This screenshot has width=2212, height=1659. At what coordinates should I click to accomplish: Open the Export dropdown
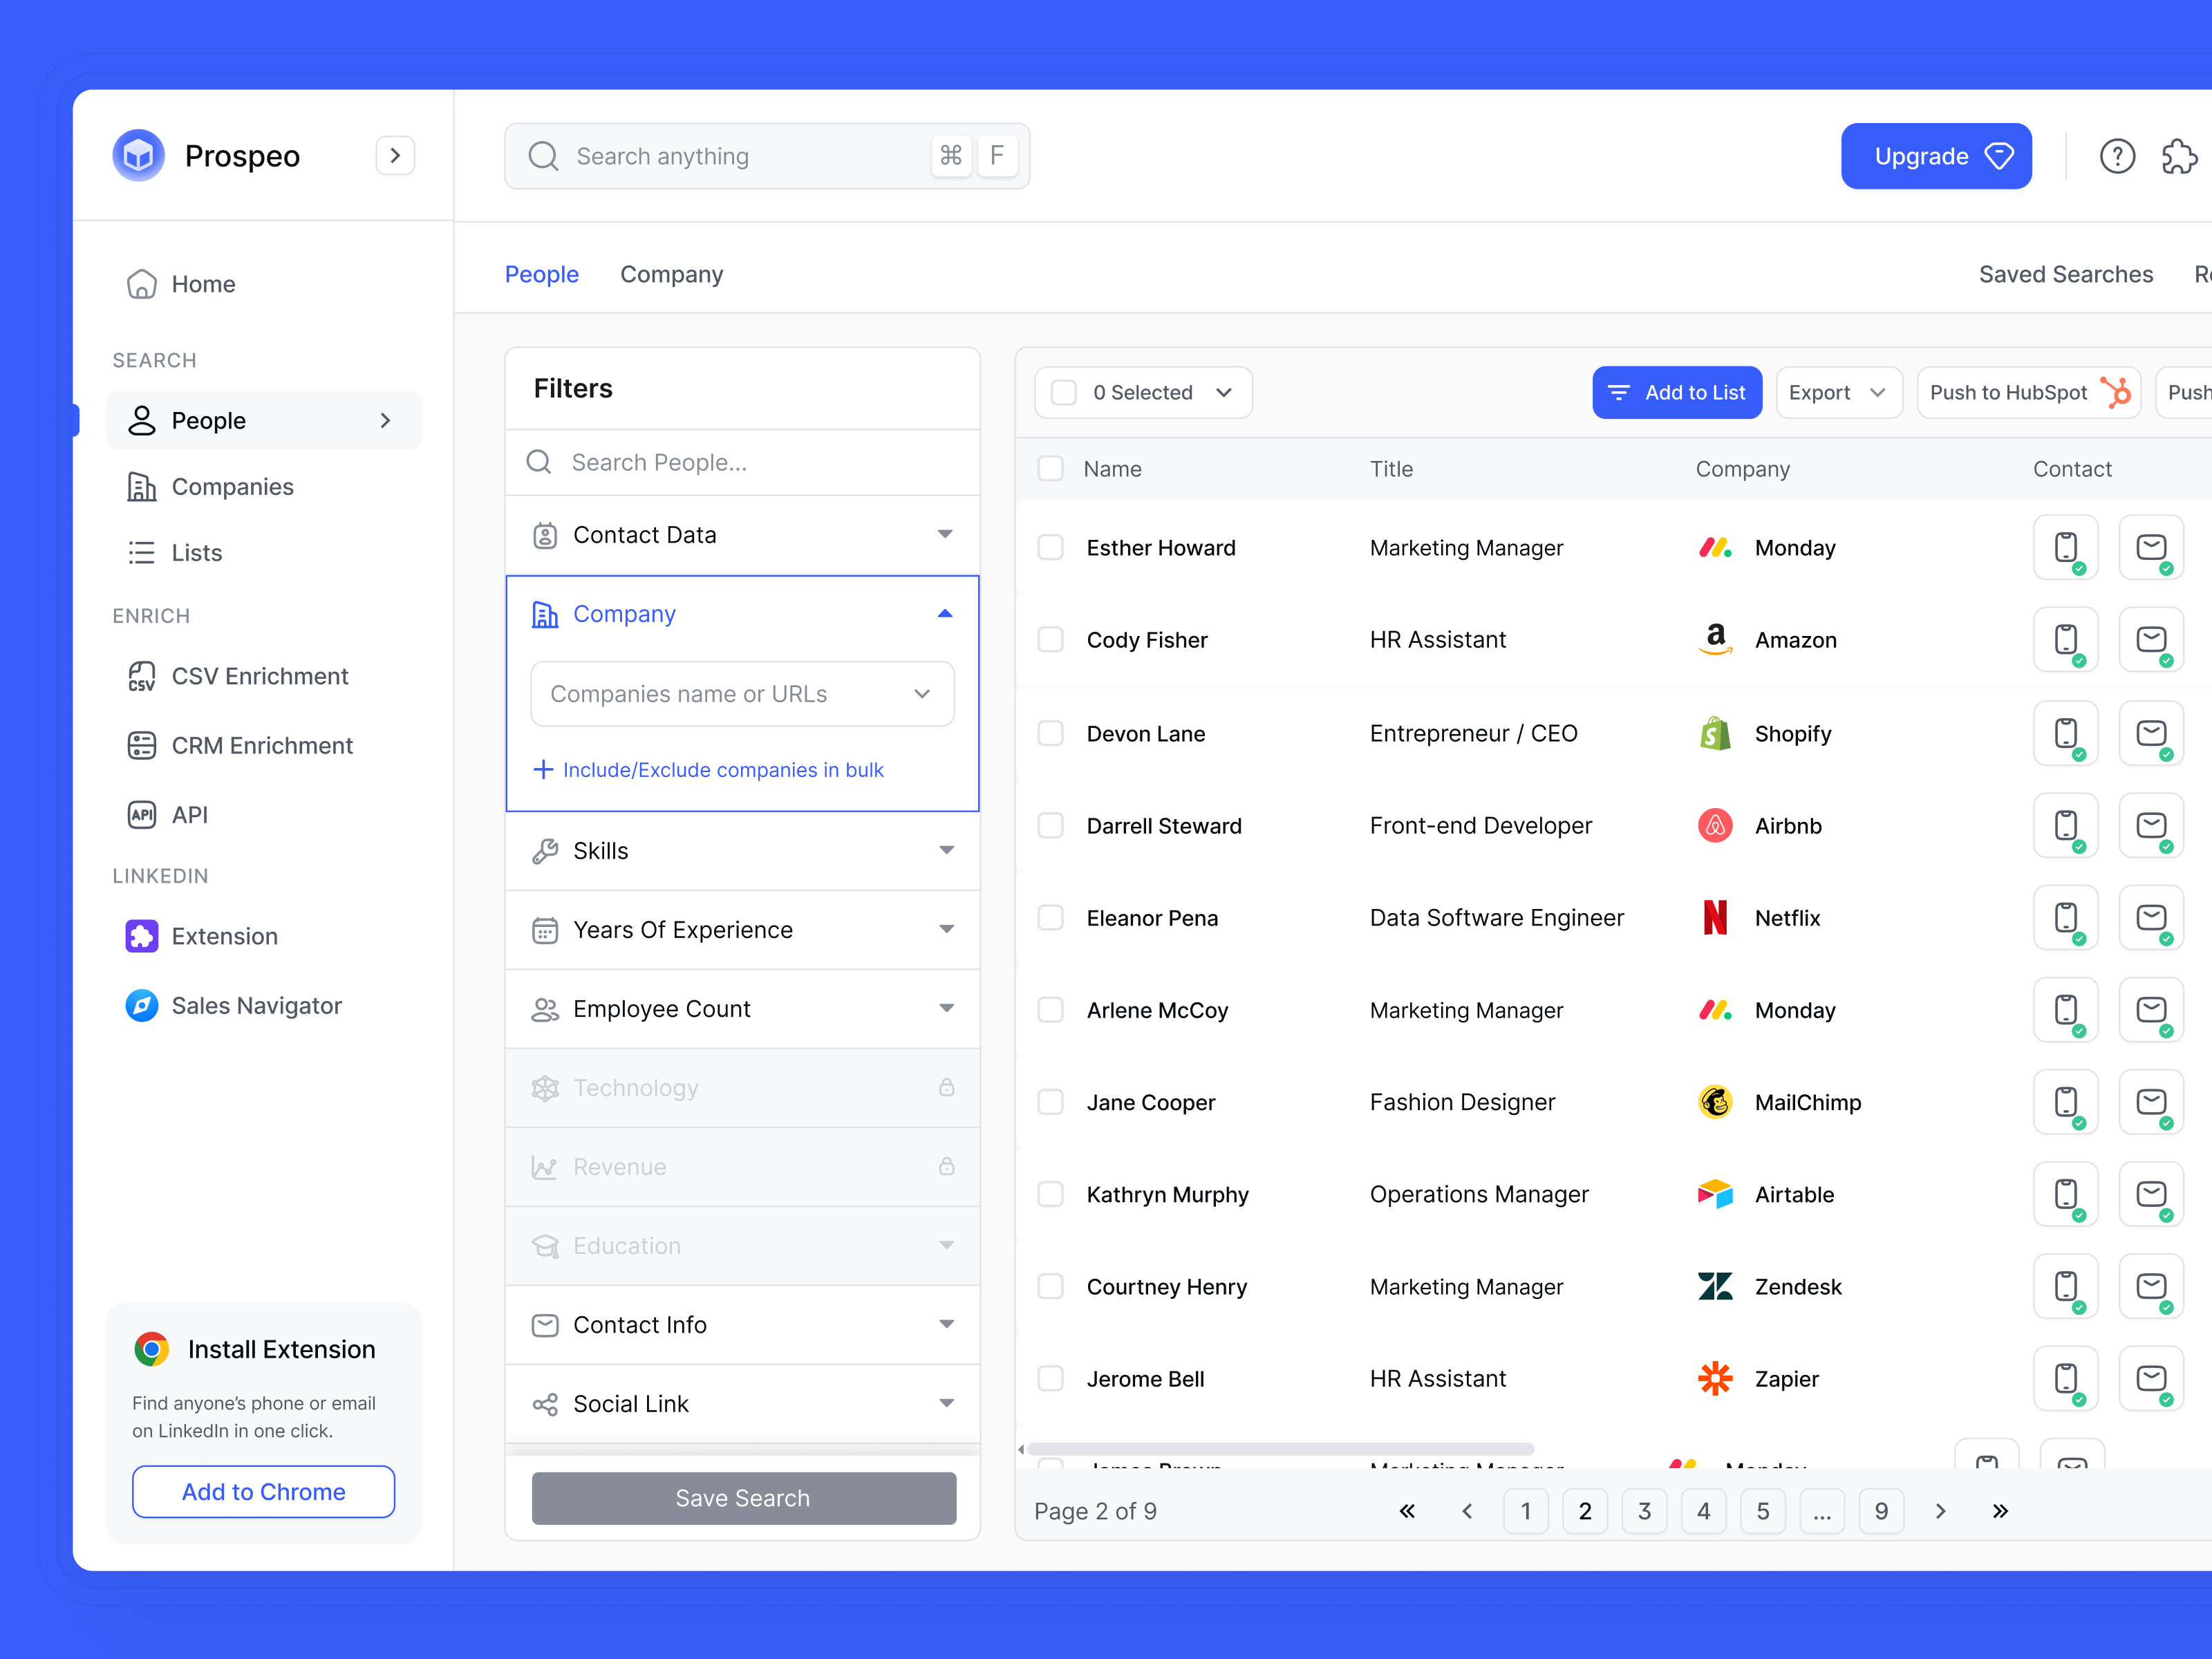1838,392
